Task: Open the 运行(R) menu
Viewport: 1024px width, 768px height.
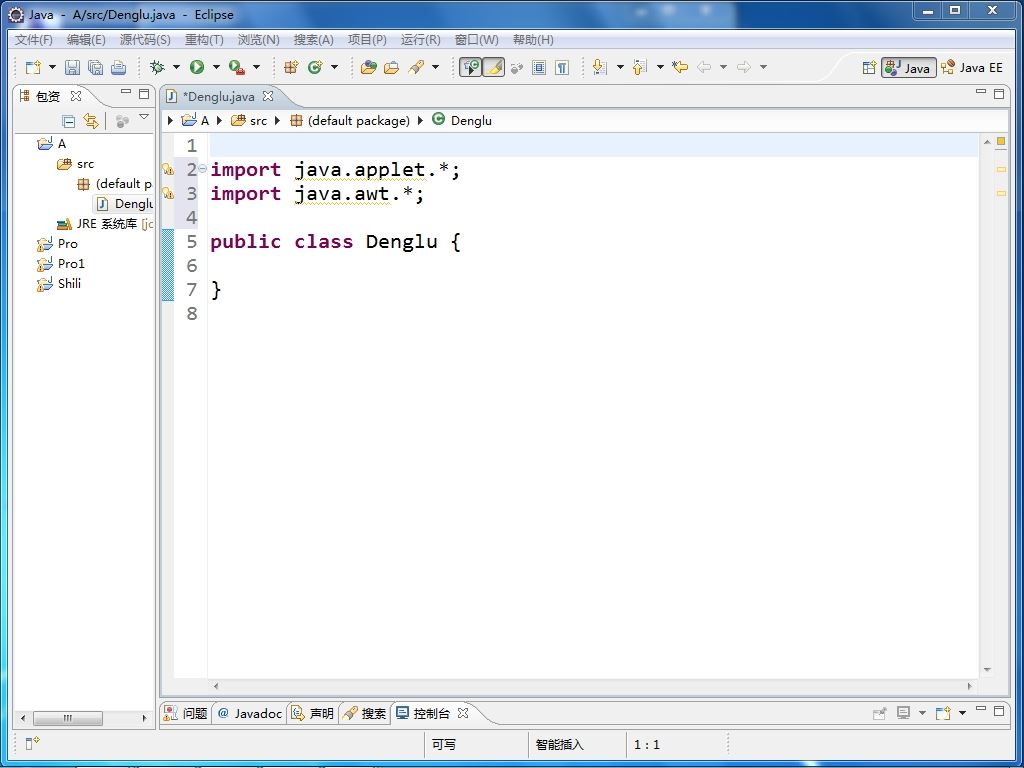Action: pos(421,40)
